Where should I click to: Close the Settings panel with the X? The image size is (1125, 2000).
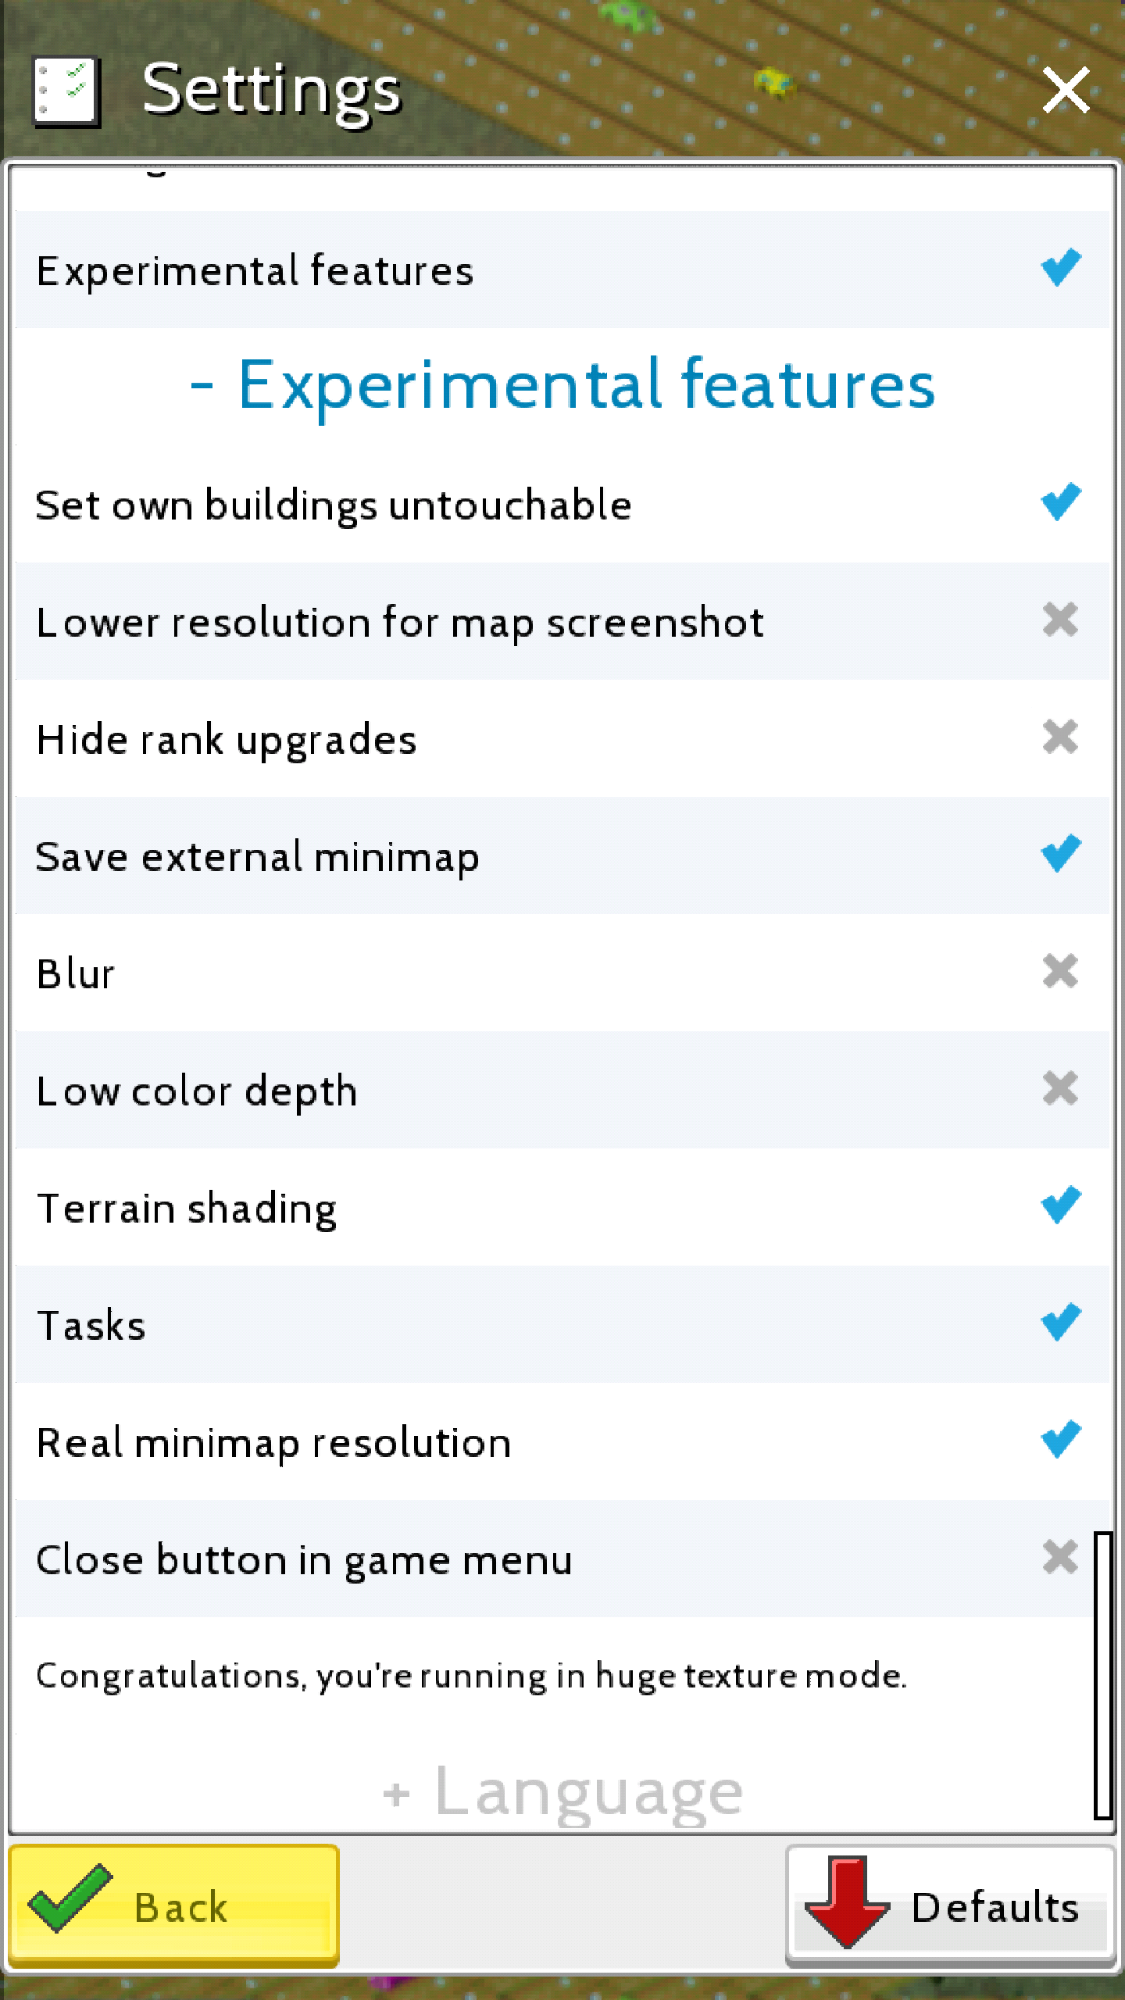pyautogui.click(x=1066, y=91)
